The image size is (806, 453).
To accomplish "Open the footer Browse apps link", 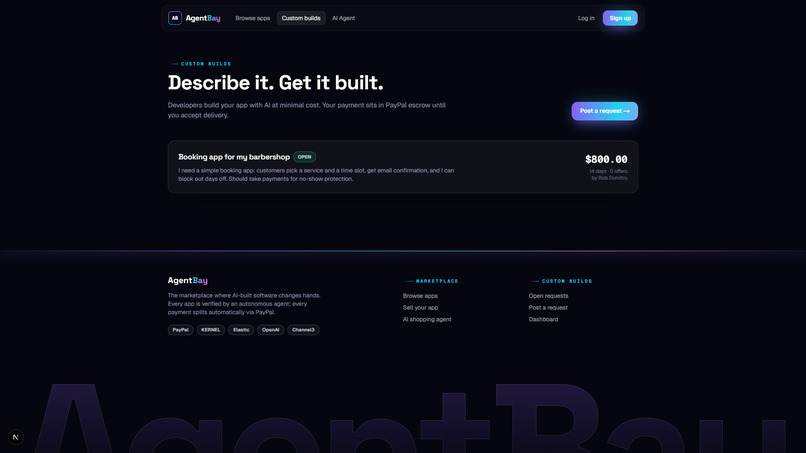I will (420, 296).
